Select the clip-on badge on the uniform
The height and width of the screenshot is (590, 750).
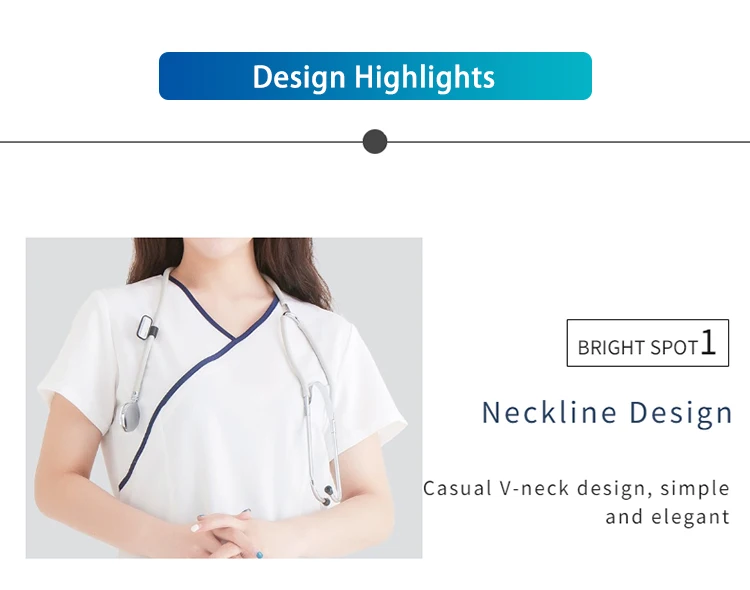click(x=147, y=326)
